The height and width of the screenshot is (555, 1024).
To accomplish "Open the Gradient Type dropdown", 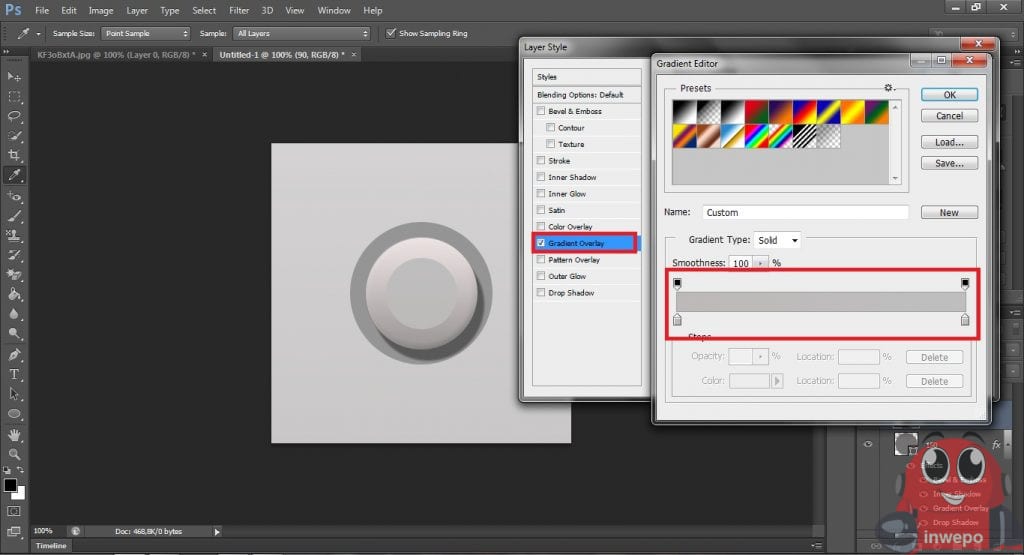I will (x=780, y=241).
